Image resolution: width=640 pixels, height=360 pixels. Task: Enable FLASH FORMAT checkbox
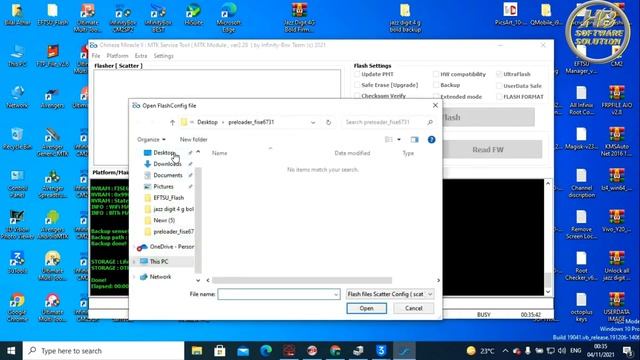click(x=499, y=97)
